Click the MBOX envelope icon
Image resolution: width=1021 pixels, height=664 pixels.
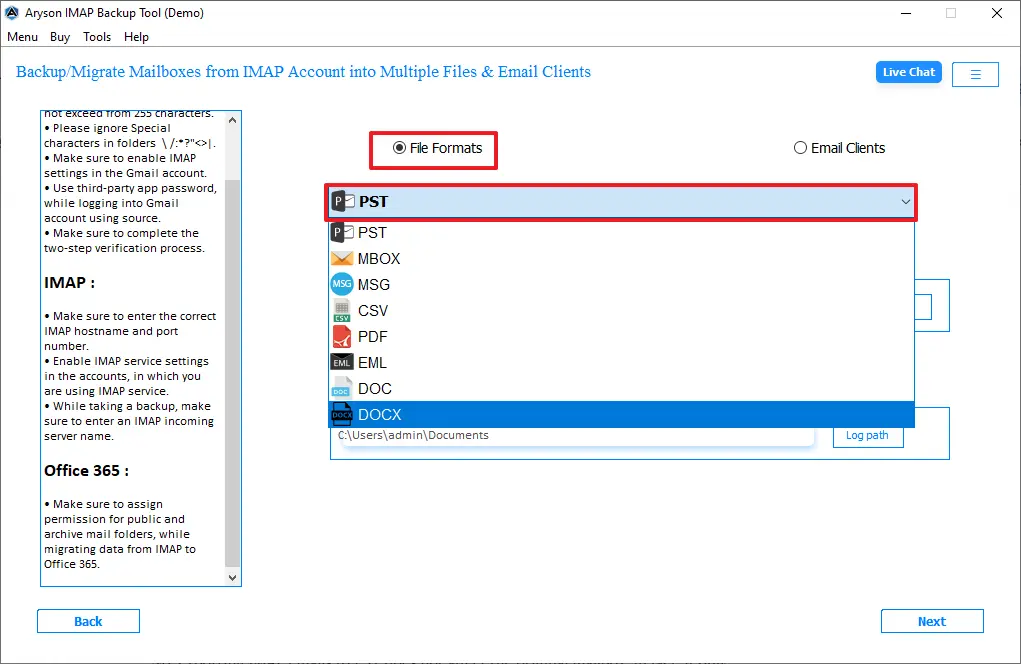coord(342,258)
